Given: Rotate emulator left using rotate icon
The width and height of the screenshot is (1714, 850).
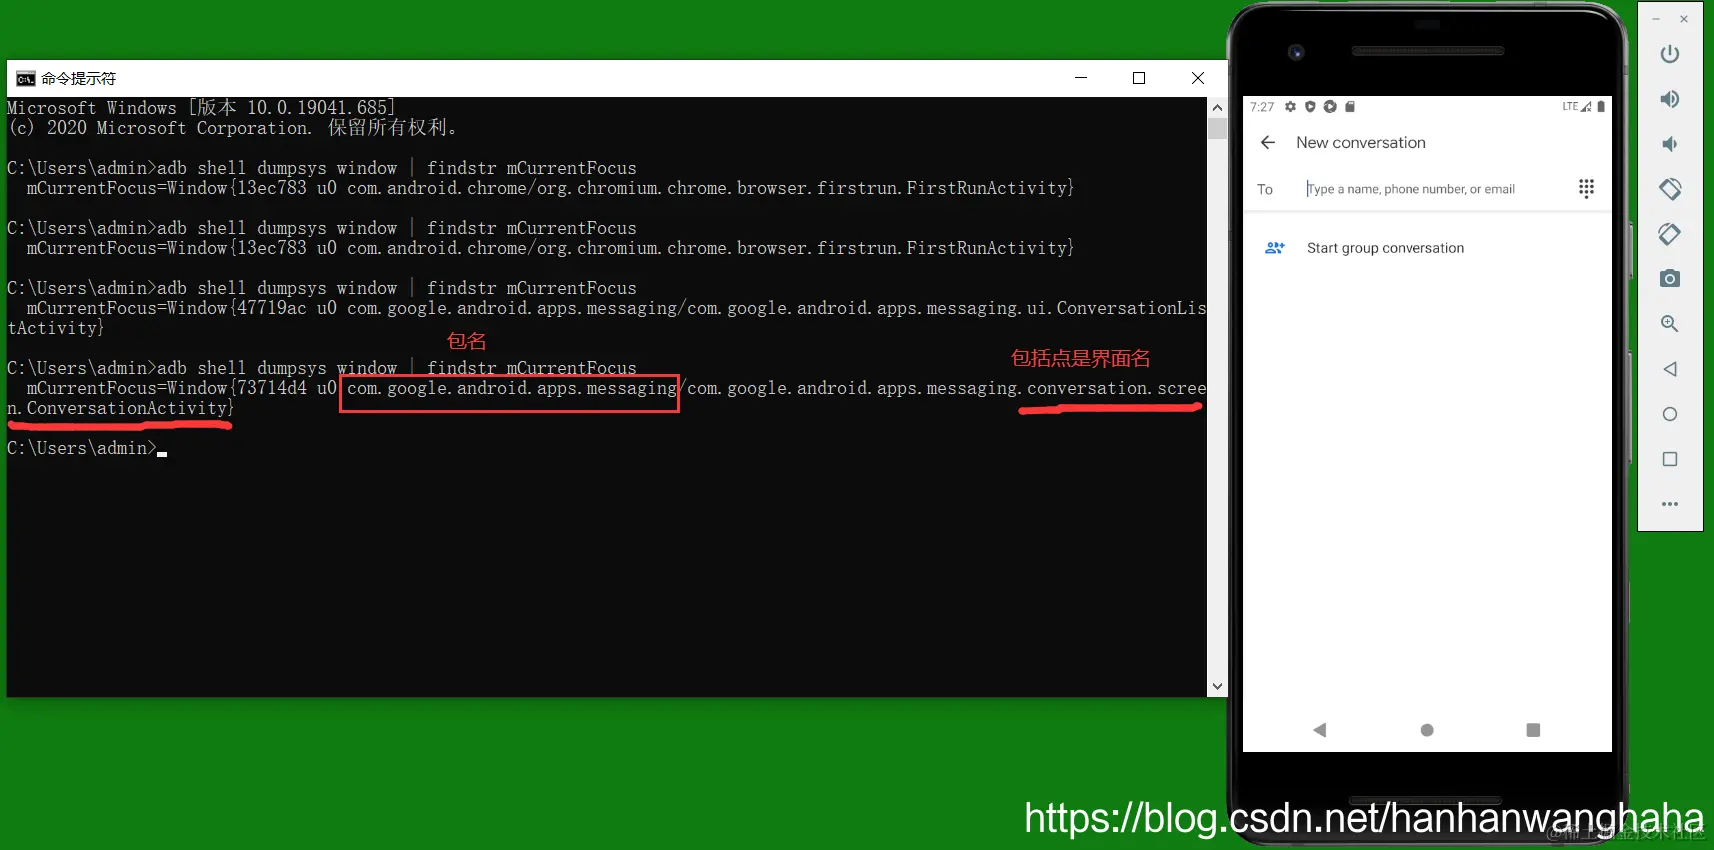Looking at the screenshot, I should pyautogui.click(x=1670, y=189).
